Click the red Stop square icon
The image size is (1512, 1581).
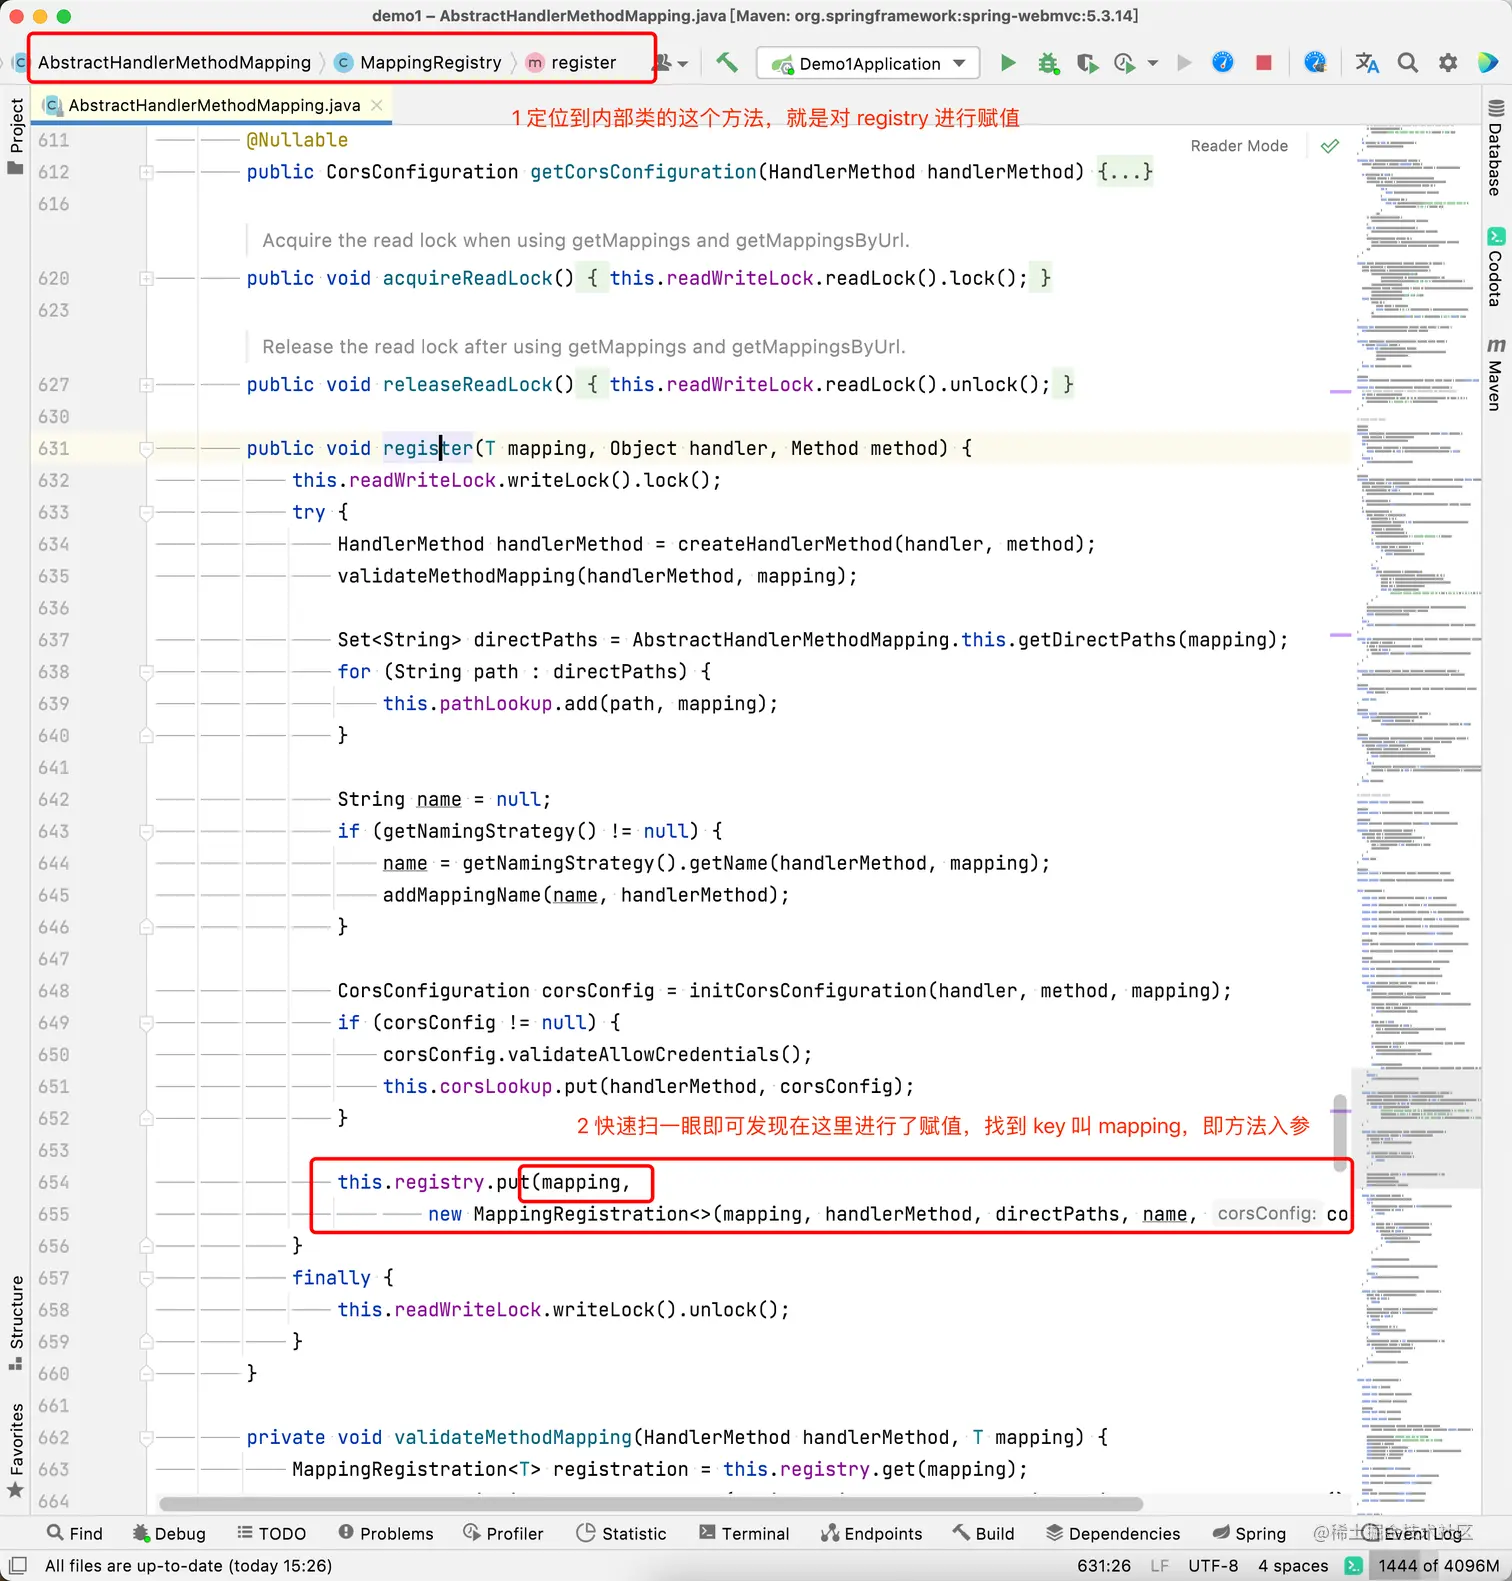pyautogui.click(x=1264, y=63)
